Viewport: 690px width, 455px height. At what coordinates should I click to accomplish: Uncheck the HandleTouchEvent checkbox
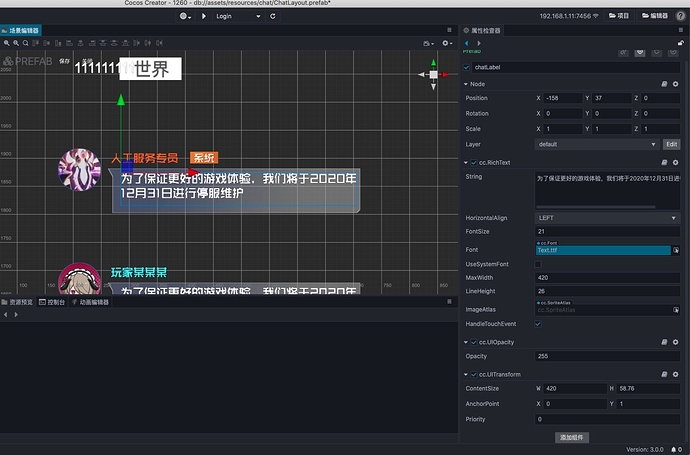click(540, 324)
